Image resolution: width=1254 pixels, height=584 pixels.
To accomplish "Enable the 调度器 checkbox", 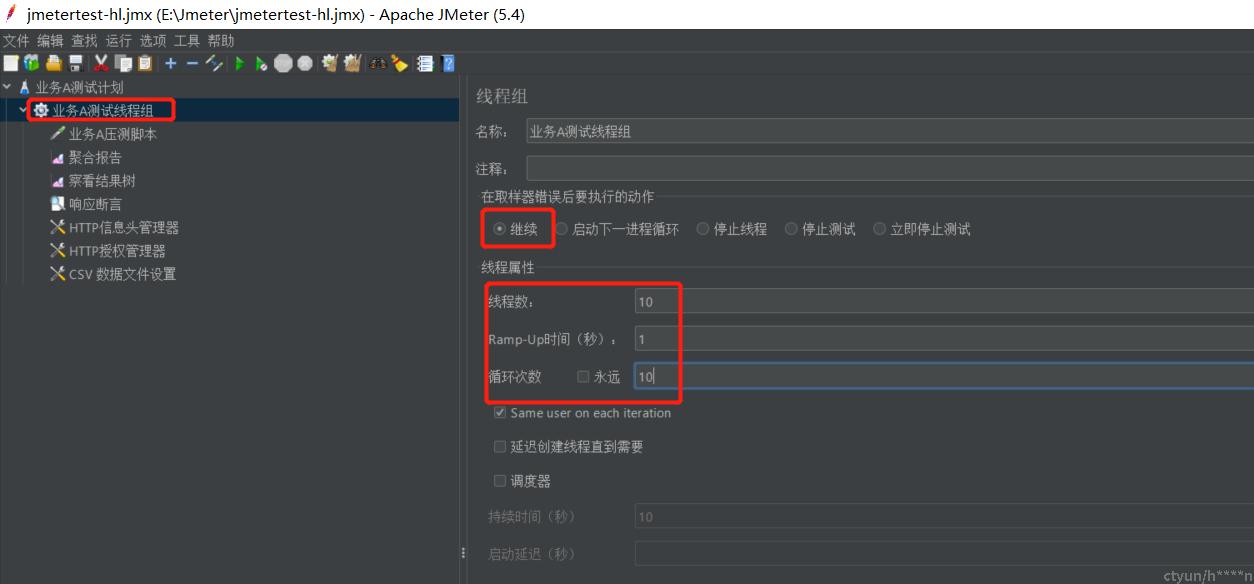I will 500,481.
